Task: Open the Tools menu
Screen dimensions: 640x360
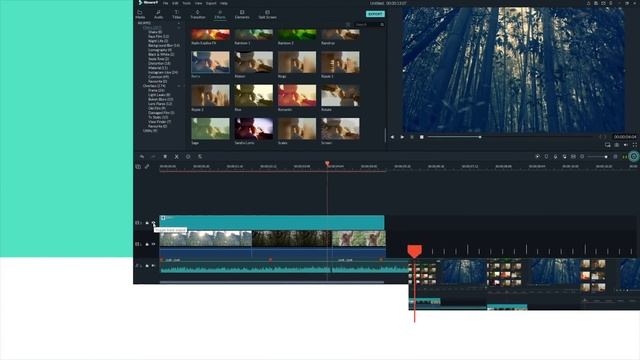Action: (x=187, y=3)
